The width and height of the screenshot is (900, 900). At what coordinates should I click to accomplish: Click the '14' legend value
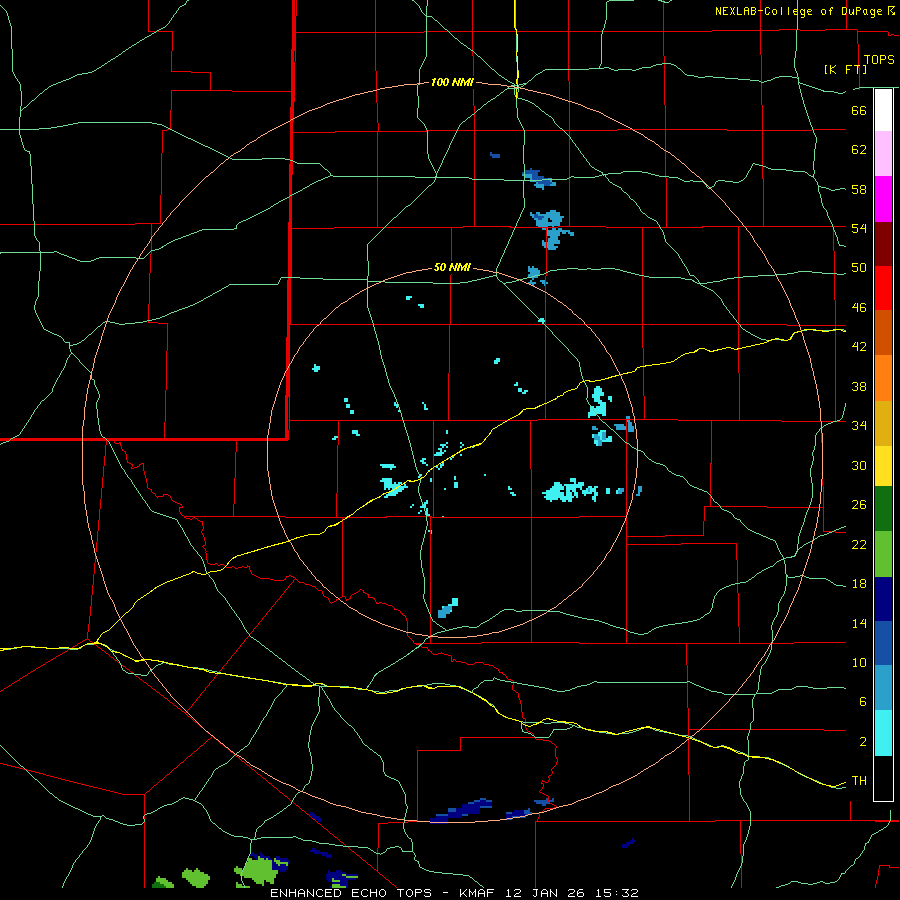click(x=859, y=623)
